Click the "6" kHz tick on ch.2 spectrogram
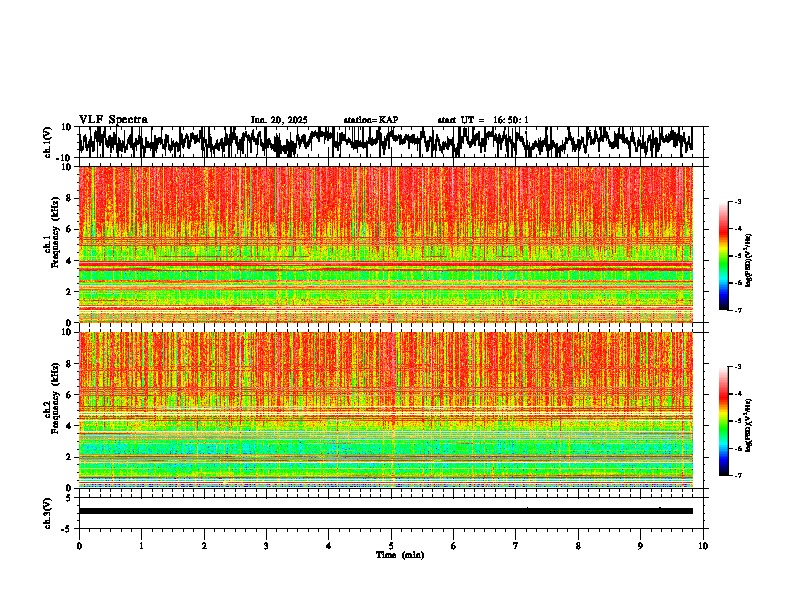The height and width of the screenshot is (612, 792). 70,394
